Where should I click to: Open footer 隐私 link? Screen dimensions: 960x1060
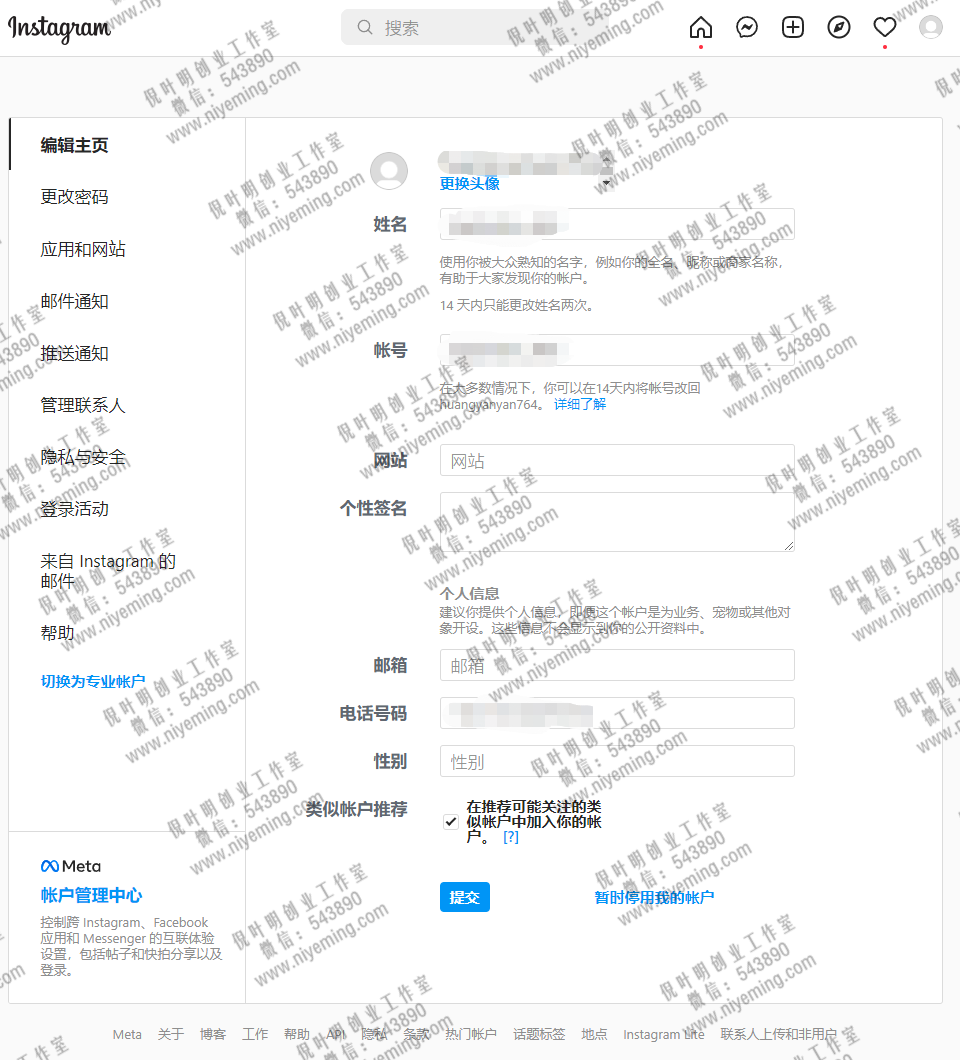pyautogui.click(x=374, y=1034)
